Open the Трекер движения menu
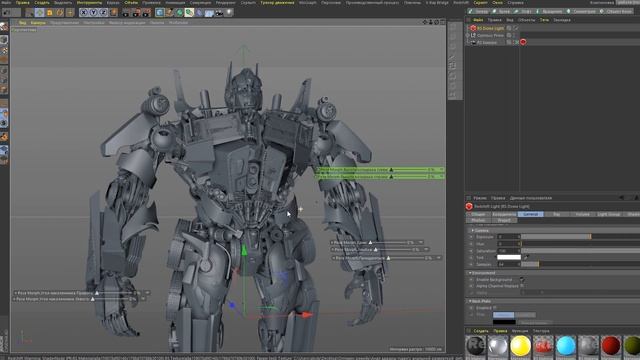 click(277, 2)
